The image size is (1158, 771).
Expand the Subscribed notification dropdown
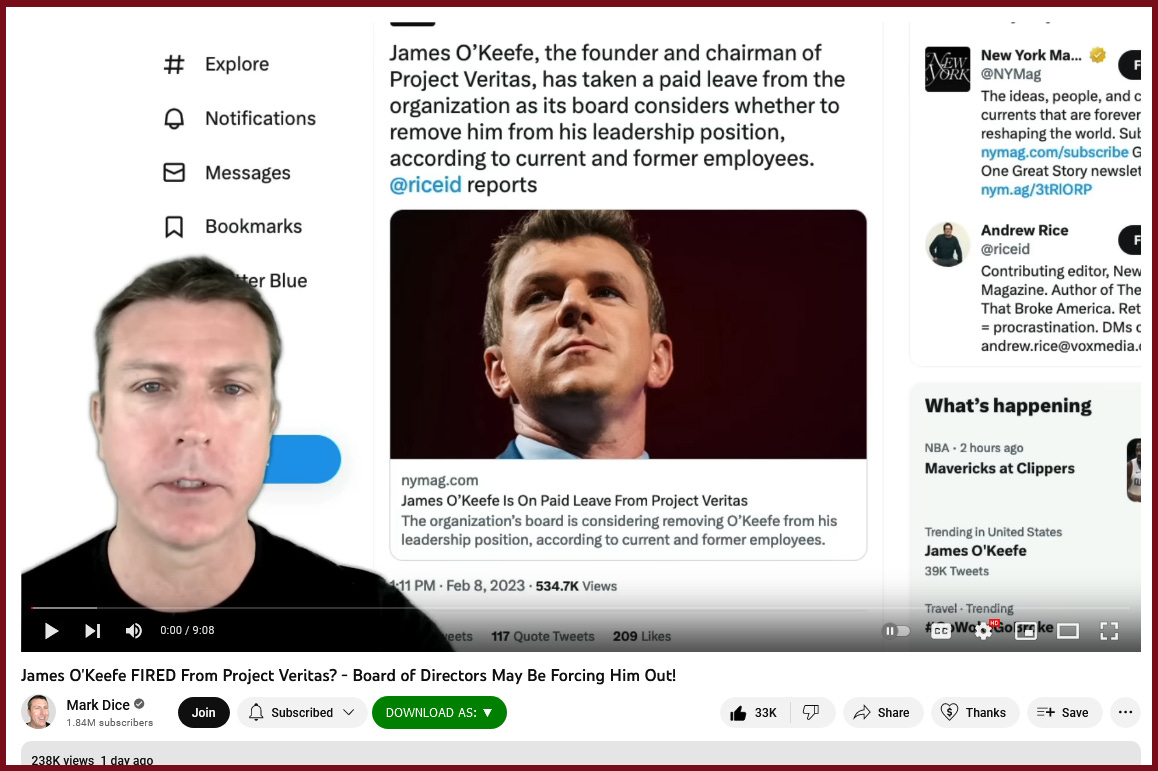coord(302,713)
